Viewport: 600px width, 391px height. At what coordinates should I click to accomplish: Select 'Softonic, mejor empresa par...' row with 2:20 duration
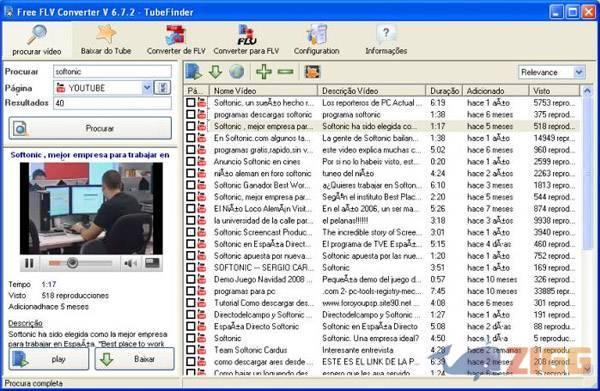(x=383, y=197)
